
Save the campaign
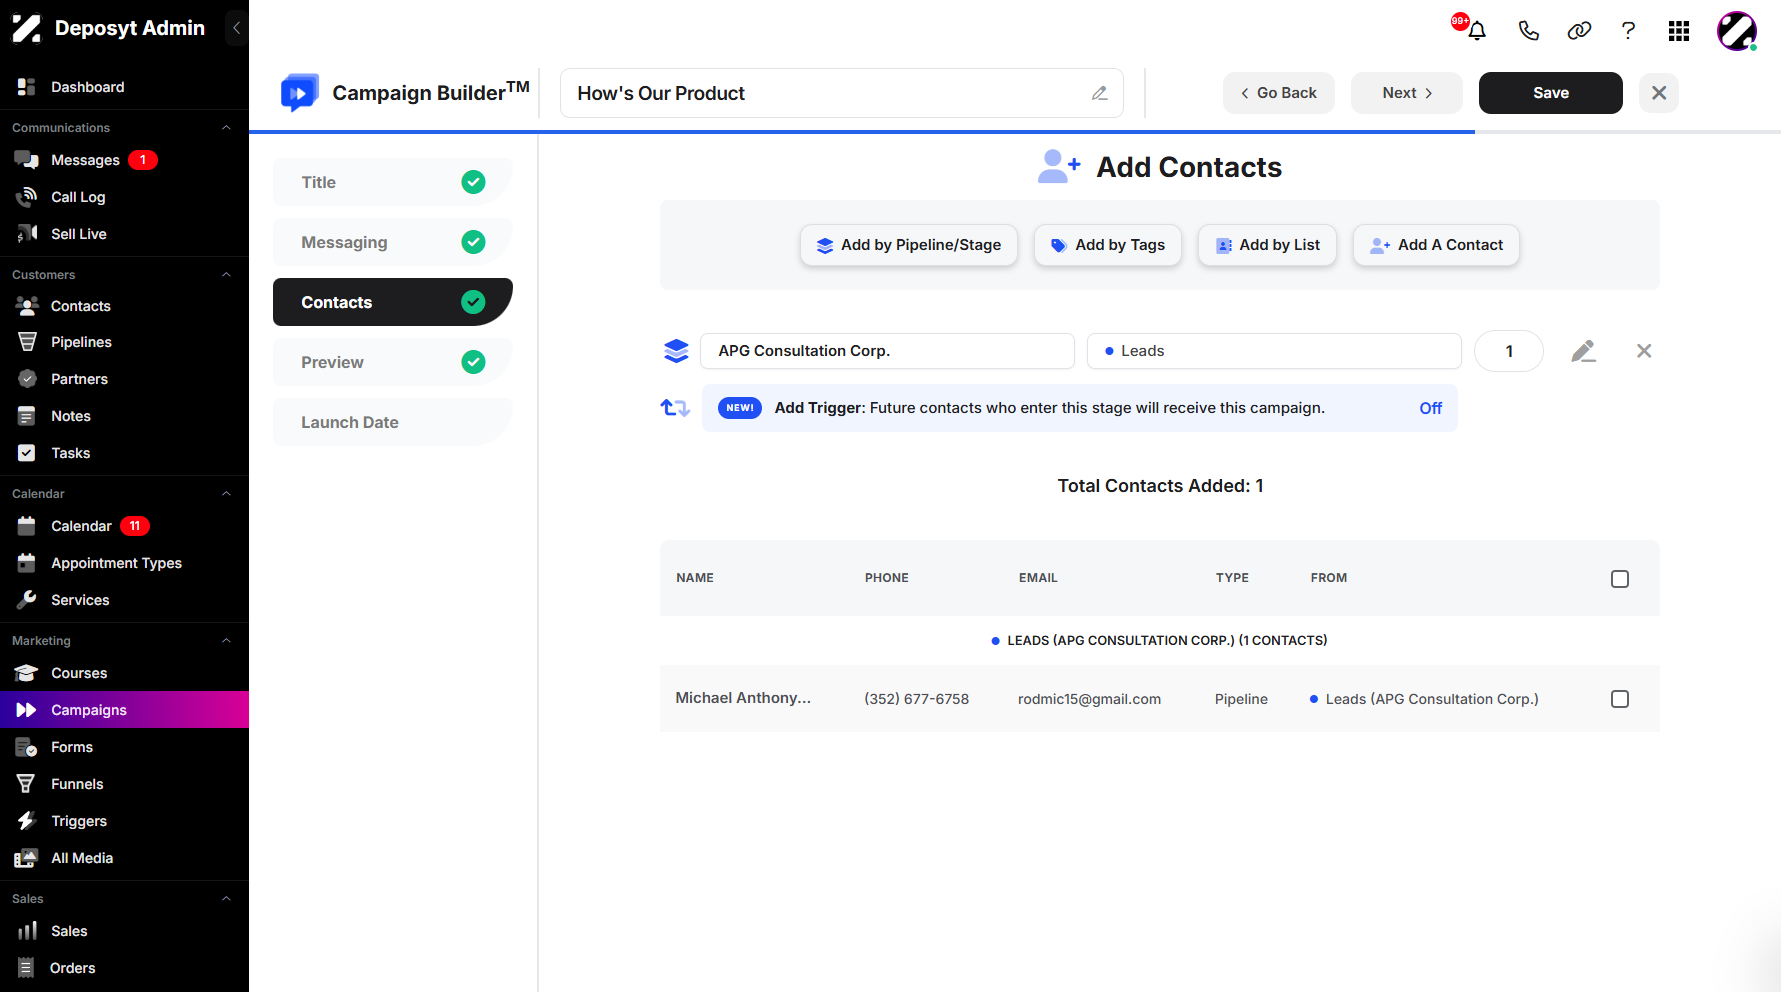[1550, 93]
